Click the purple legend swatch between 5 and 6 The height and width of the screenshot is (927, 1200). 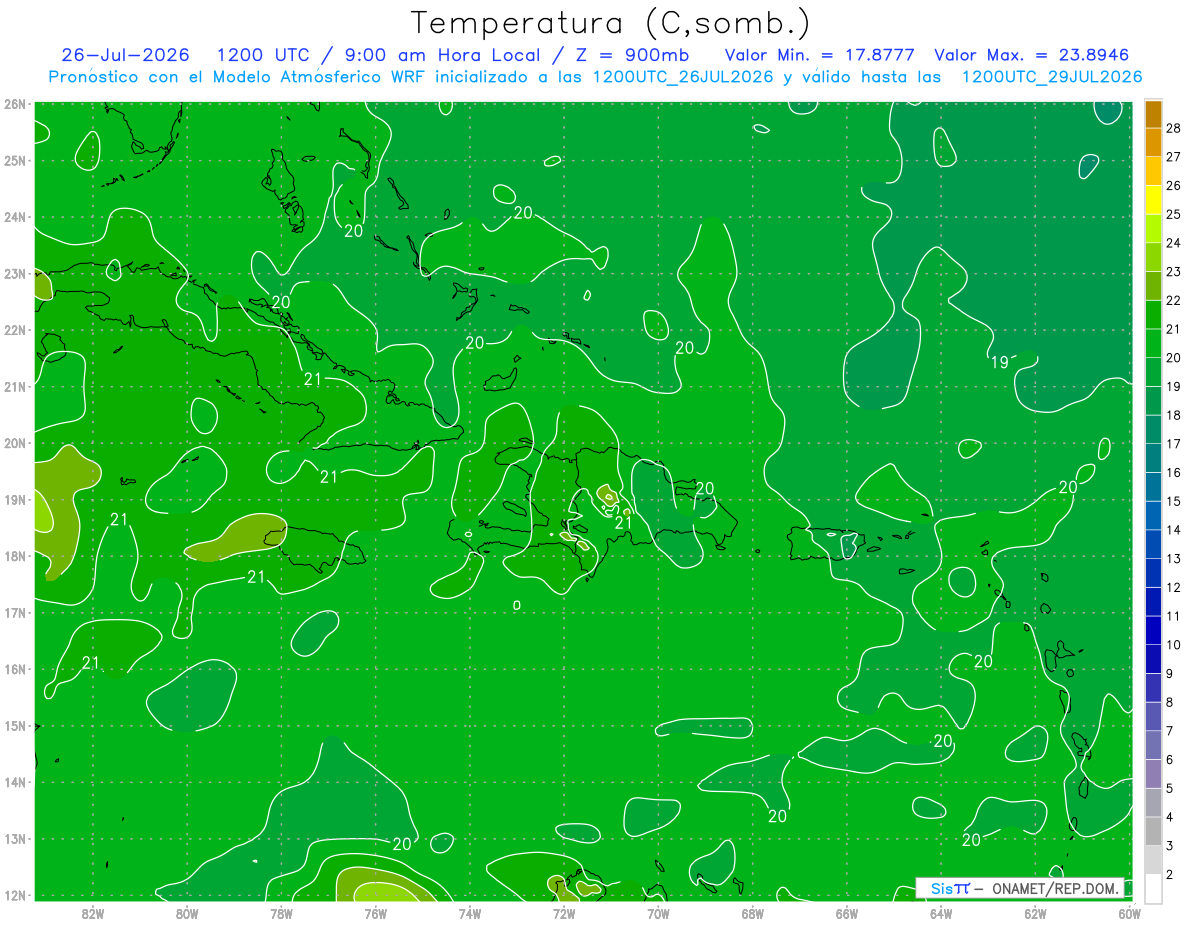[1153, 774]
